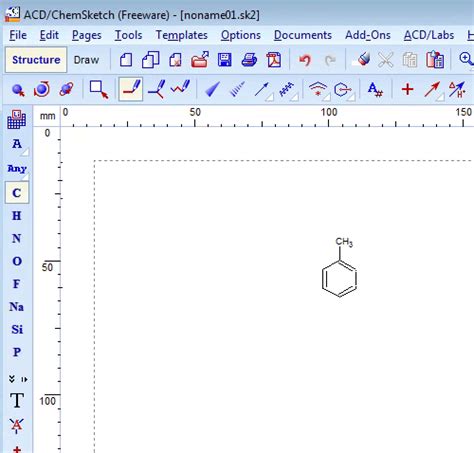The image size is (474, 453).
Task: Save the document with the floppy disk icon
Action: [x=225, y=60]
